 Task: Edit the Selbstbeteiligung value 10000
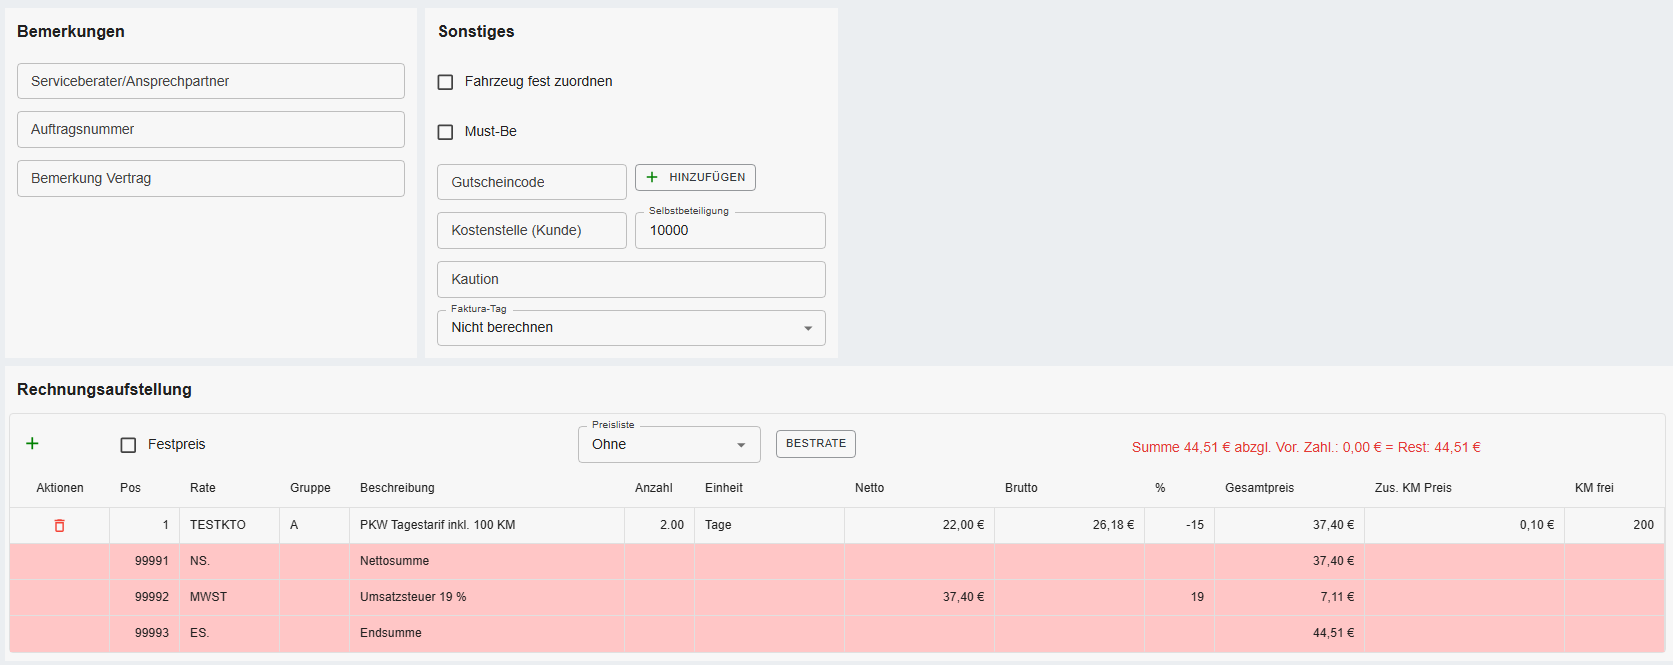730,230
